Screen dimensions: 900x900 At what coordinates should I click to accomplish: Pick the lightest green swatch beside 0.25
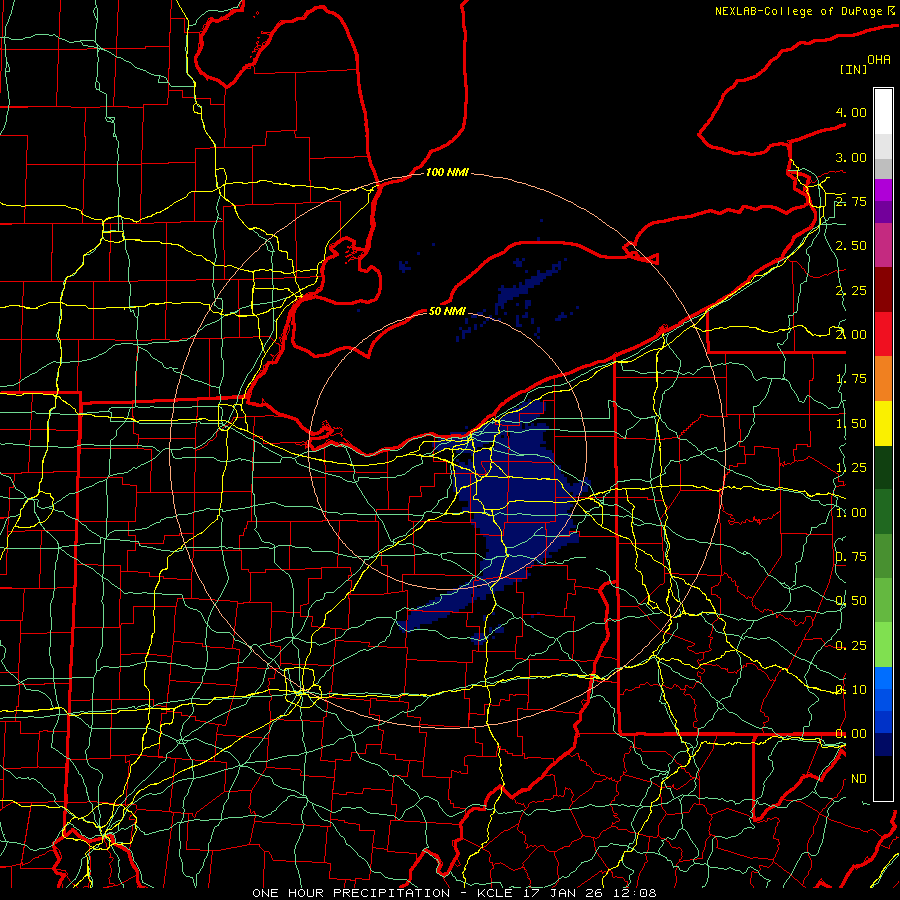883,645
